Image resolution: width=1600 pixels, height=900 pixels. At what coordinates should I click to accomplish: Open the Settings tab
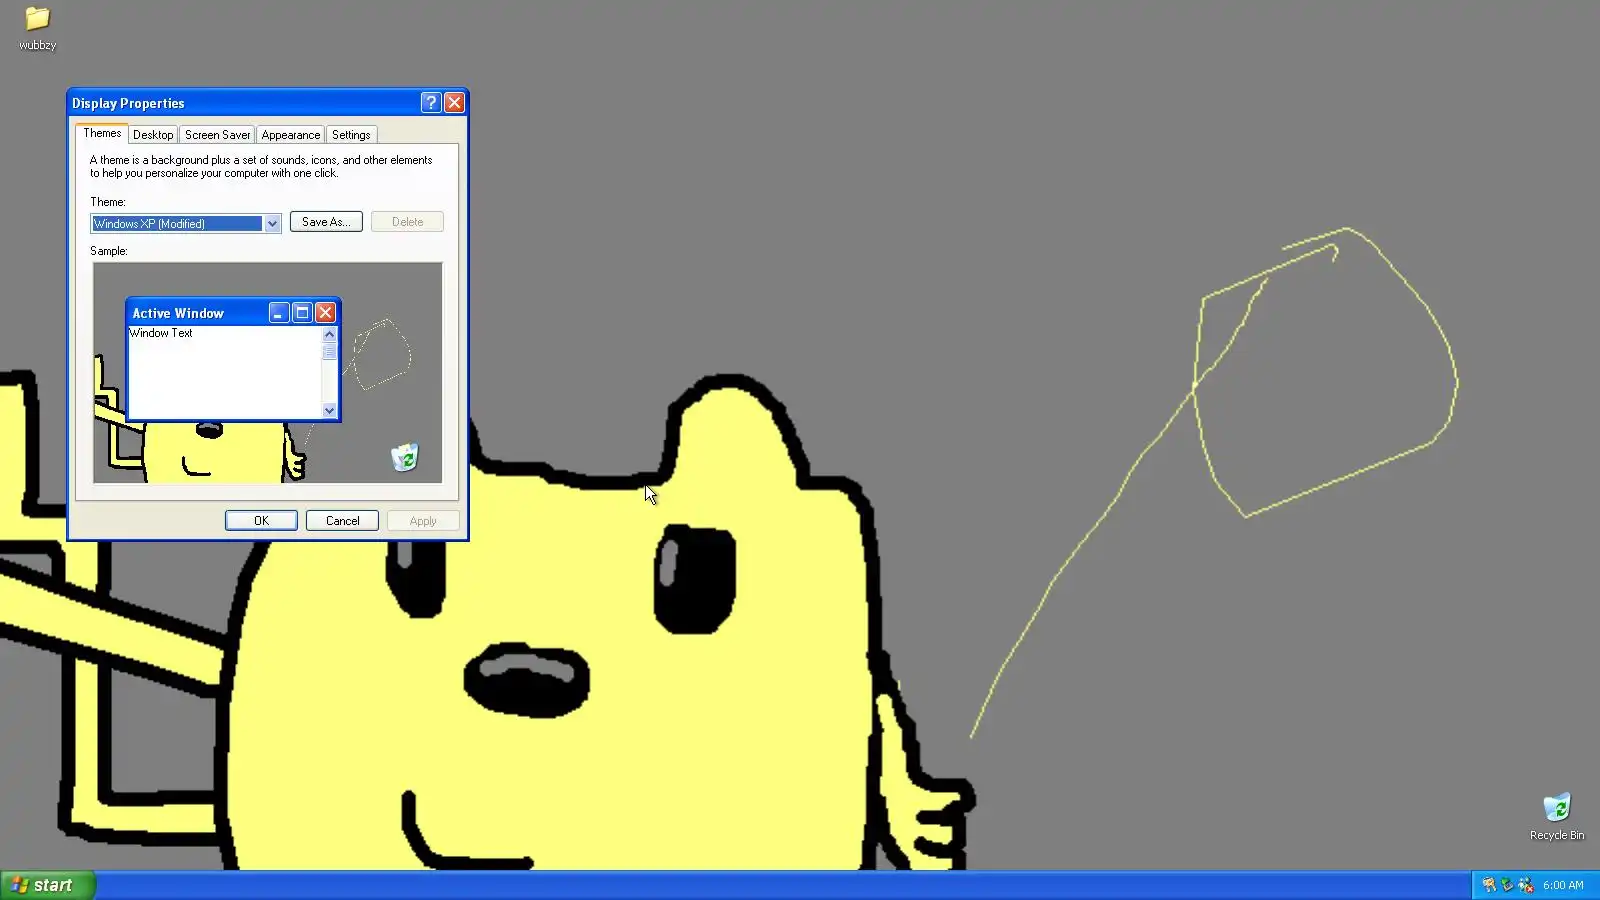click(x=351, y=135)
